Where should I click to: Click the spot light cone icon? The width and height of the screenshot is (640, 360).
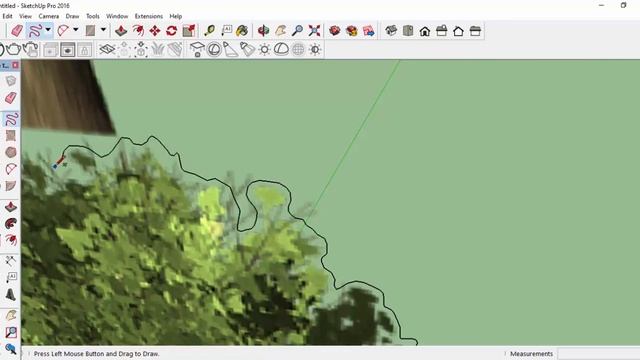click(231, 49)
